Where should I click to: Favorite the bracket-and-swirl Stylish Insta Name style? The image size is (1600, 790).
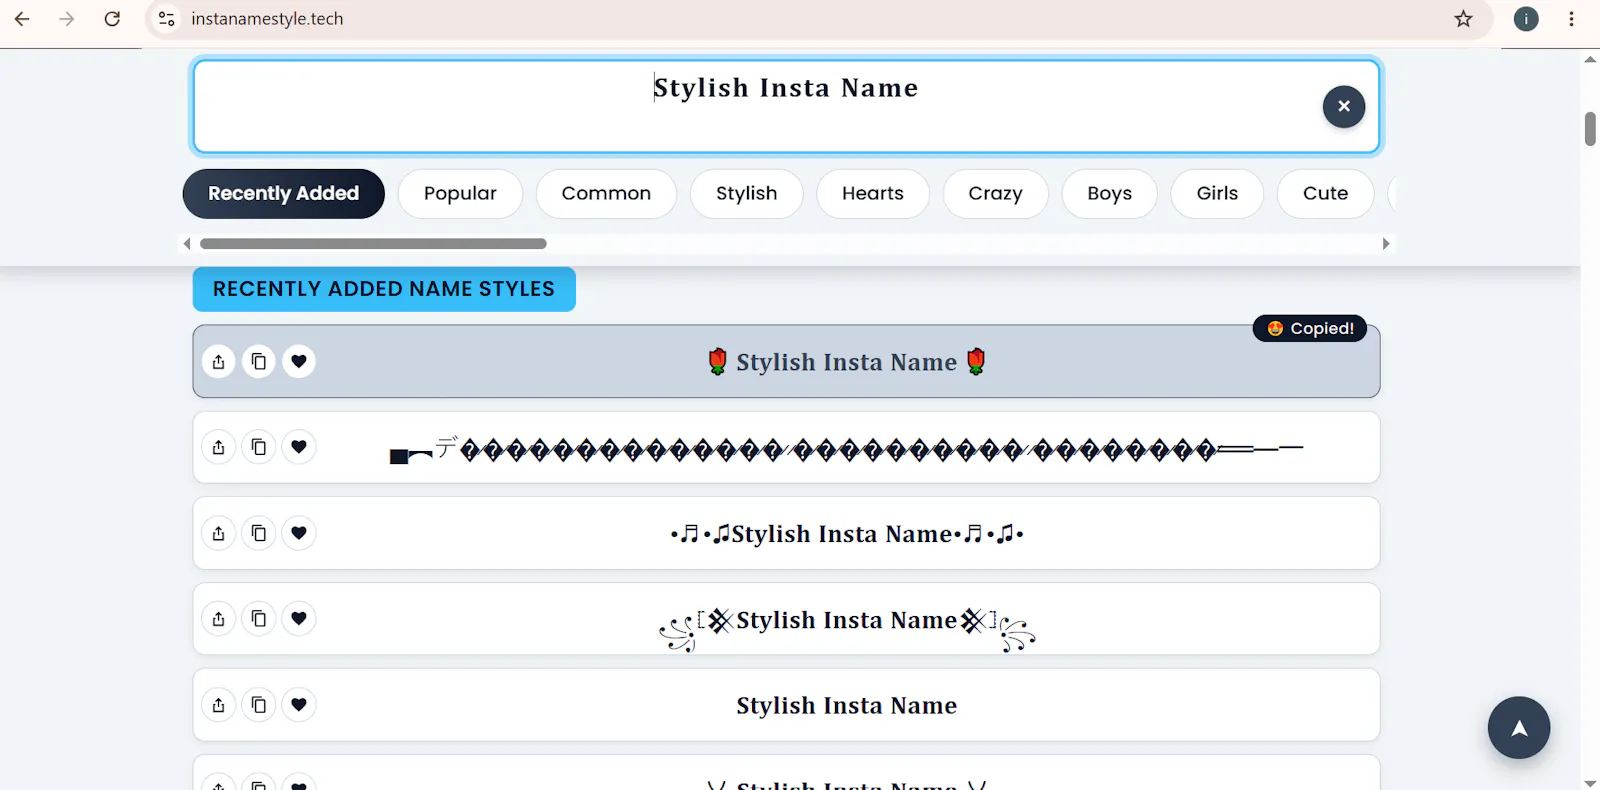[299, 619]
